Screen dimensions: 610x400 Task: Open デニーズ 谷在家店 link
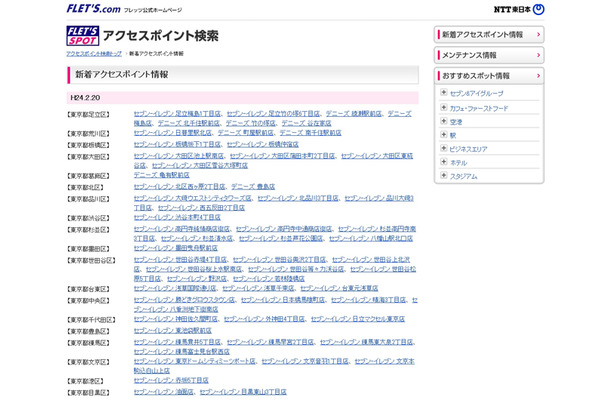tap(306, 123)
